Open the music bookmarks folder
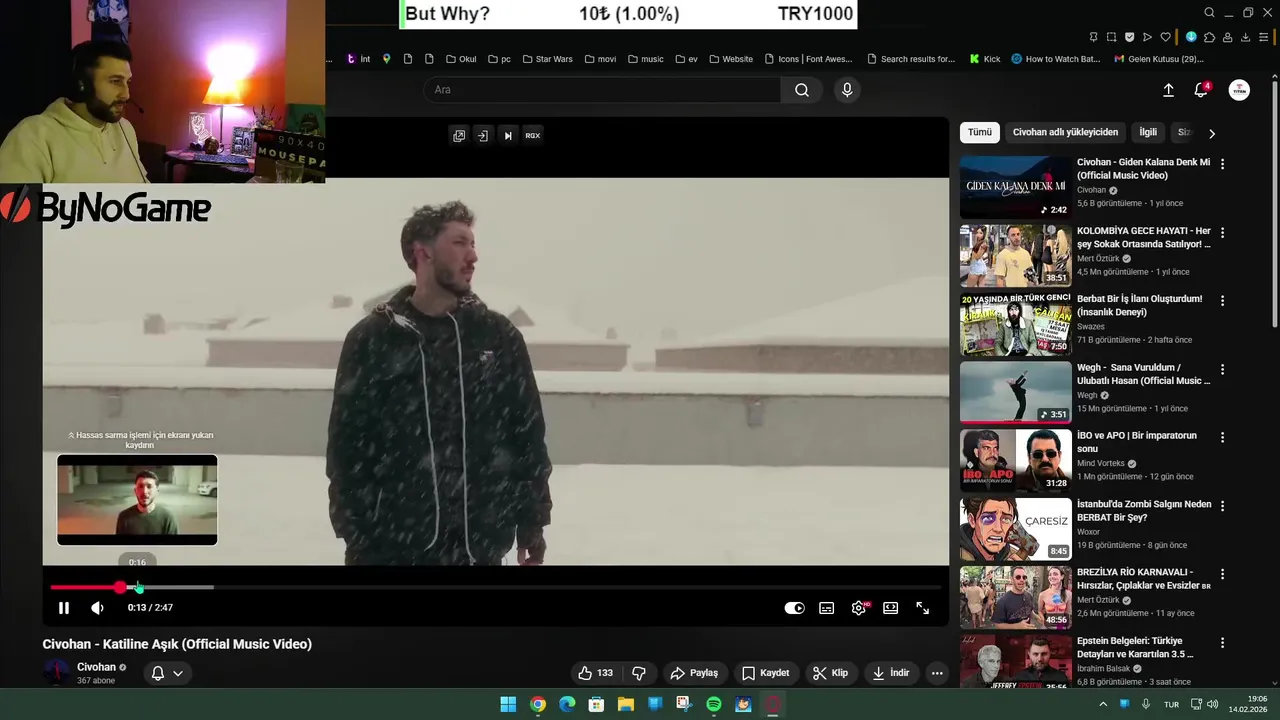 tap(646, 59)
